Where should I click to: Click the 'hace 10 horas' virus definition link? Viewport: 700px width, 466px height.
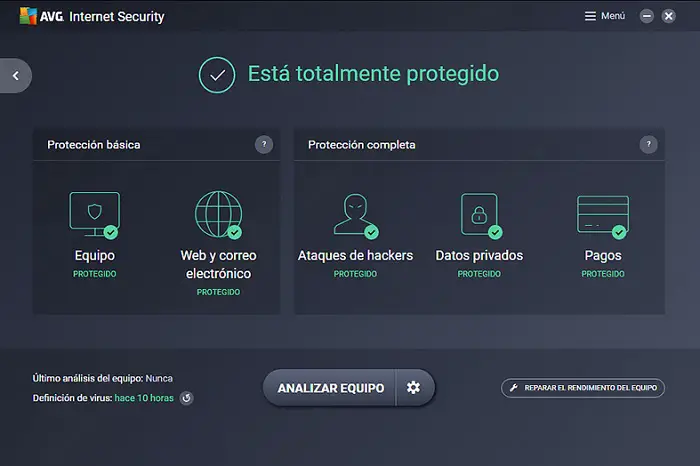click(144, 398)
